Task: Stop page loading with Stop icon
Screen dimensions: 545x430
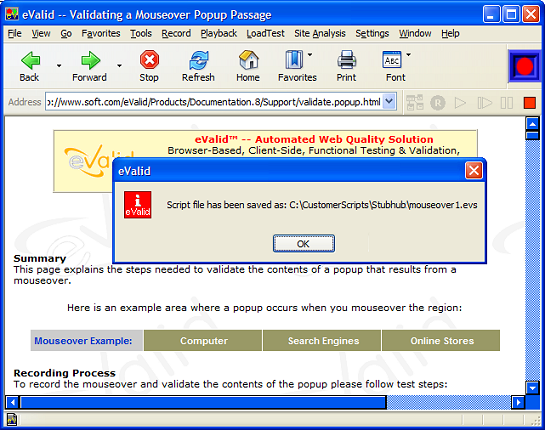Action: pos(149,60)
